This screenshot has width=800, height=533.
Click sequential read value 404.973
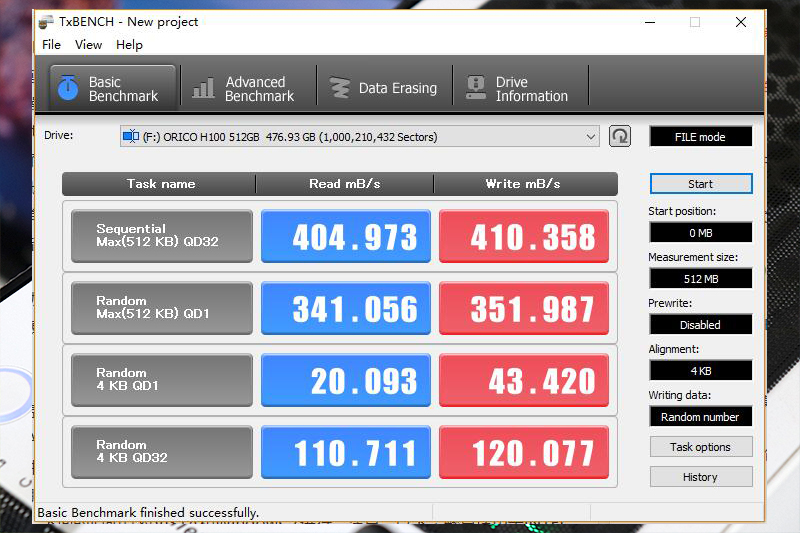tap(346, 236)
